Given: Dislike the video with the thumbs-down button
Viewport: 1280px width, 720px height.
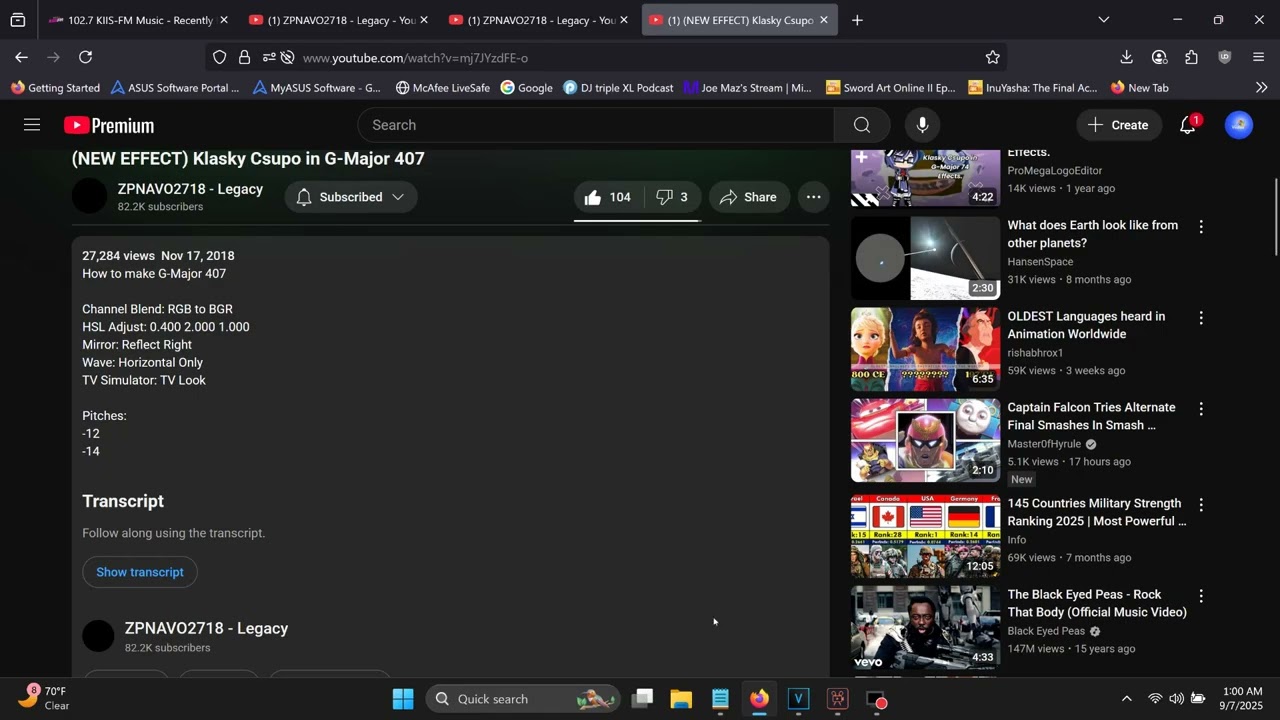Looking at the screenshot, I should pyautogui.click(x=672, y=197).
